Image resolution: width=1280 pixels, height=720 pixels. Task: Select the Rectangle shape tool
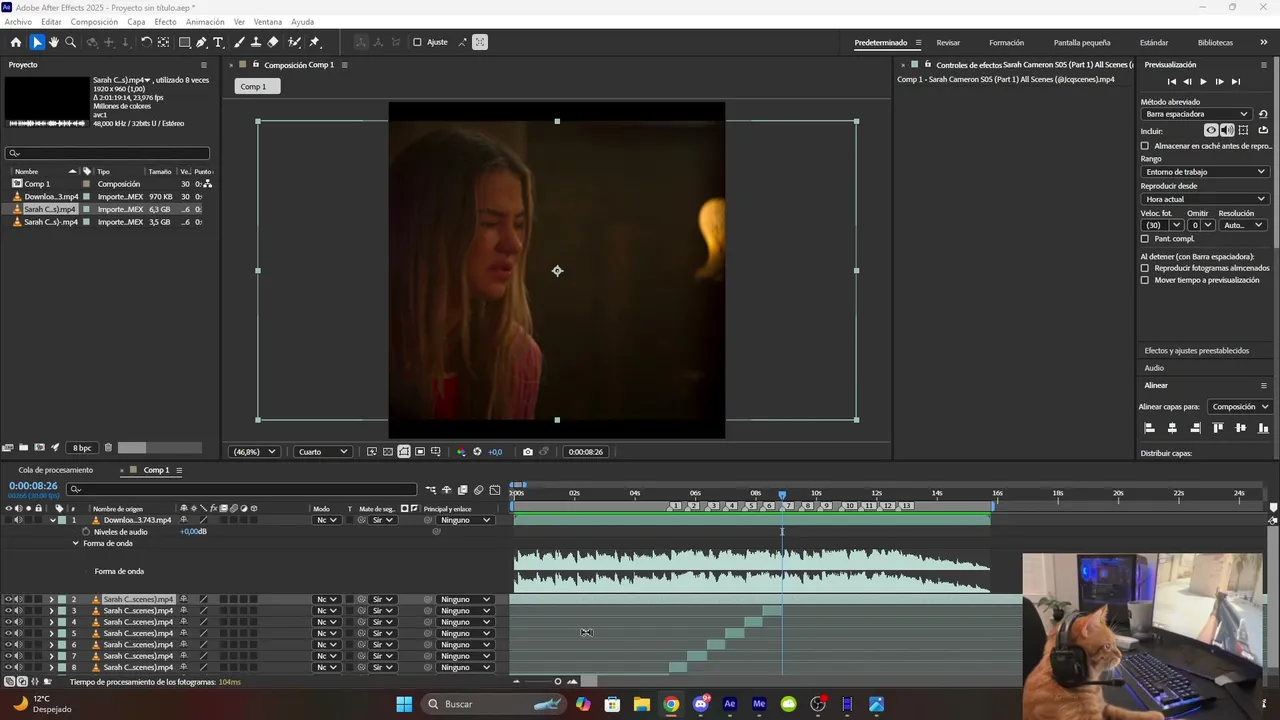[185, 42]
